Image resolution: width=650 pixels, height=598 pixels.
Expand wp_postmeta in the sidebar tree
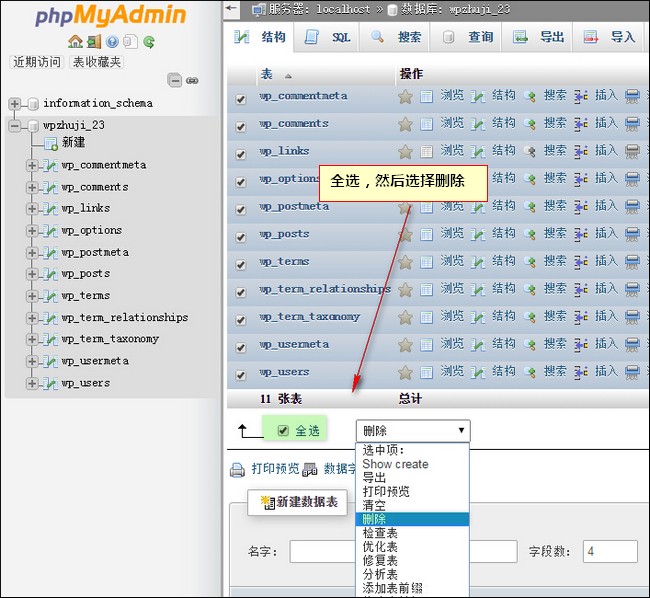[32, 252]
